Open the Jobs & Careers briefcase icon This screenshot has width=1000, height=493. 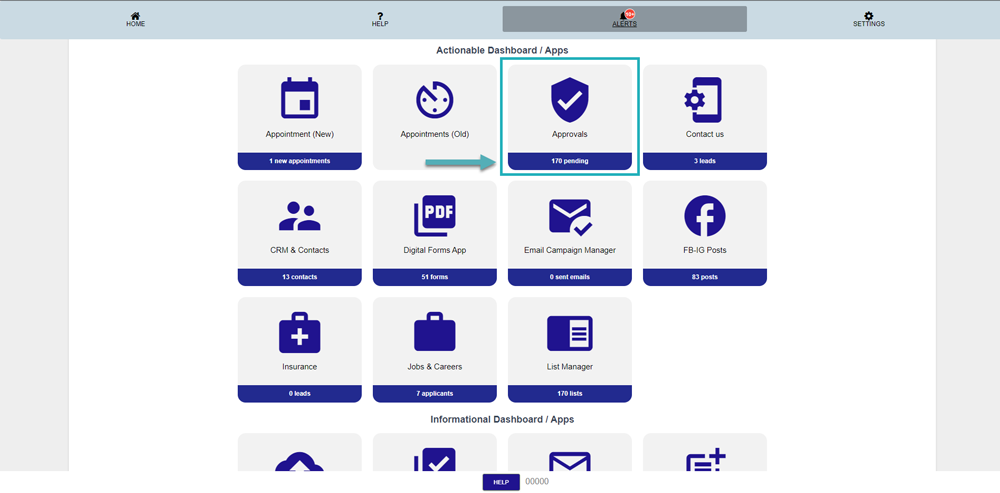434,333
